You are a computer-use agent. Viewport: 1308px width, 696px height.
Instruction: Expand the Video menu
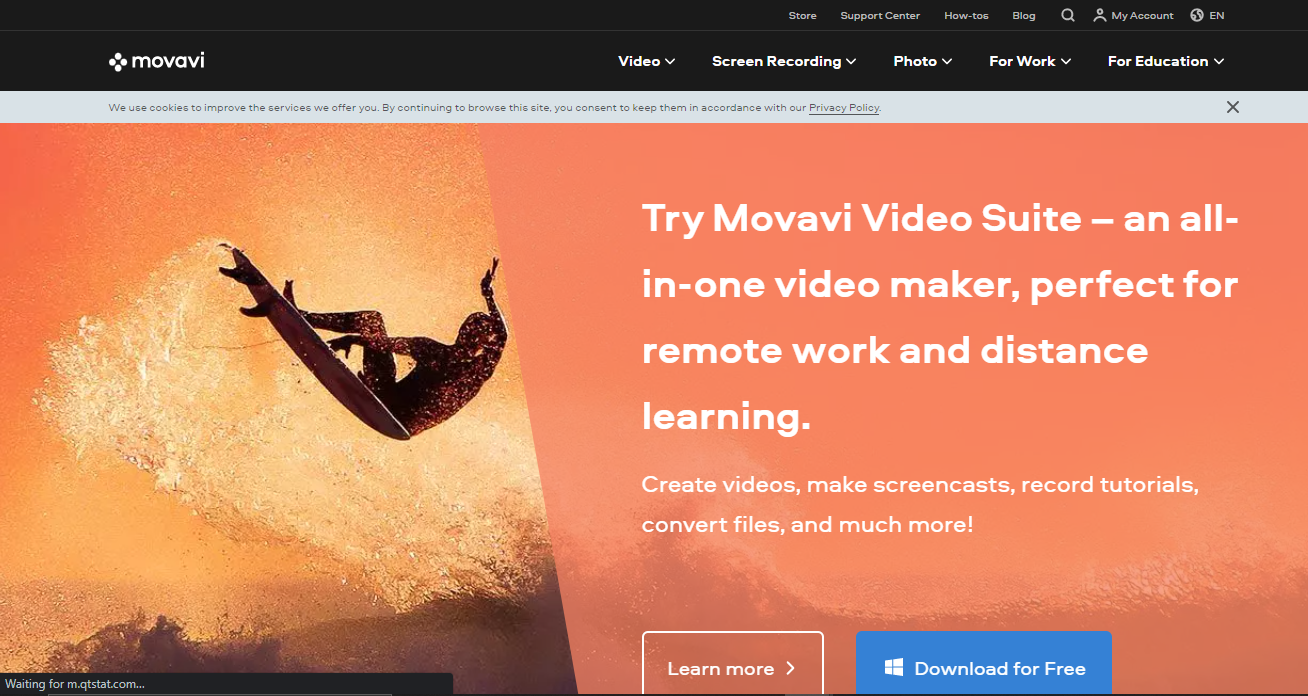tap(647, 61)
